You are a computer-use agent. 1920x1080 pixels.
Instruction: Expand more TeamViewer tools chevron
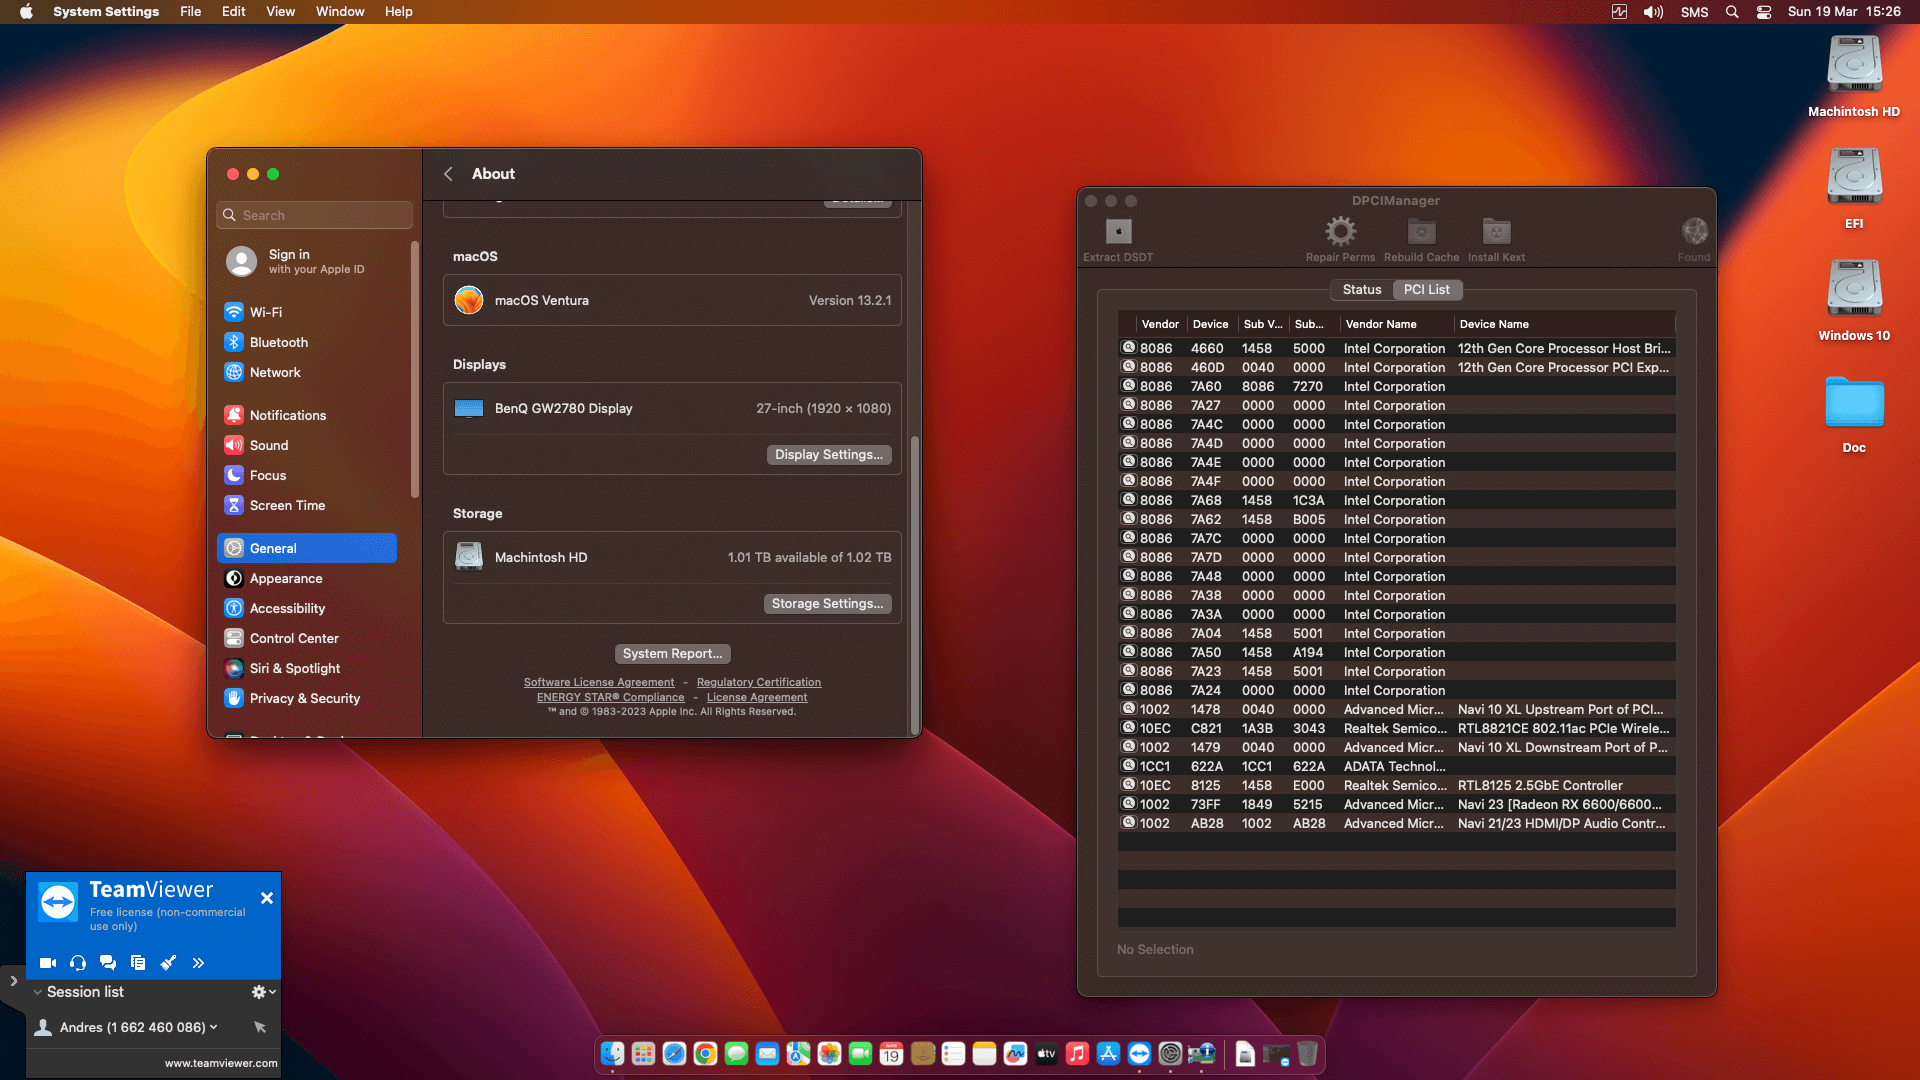198,963
